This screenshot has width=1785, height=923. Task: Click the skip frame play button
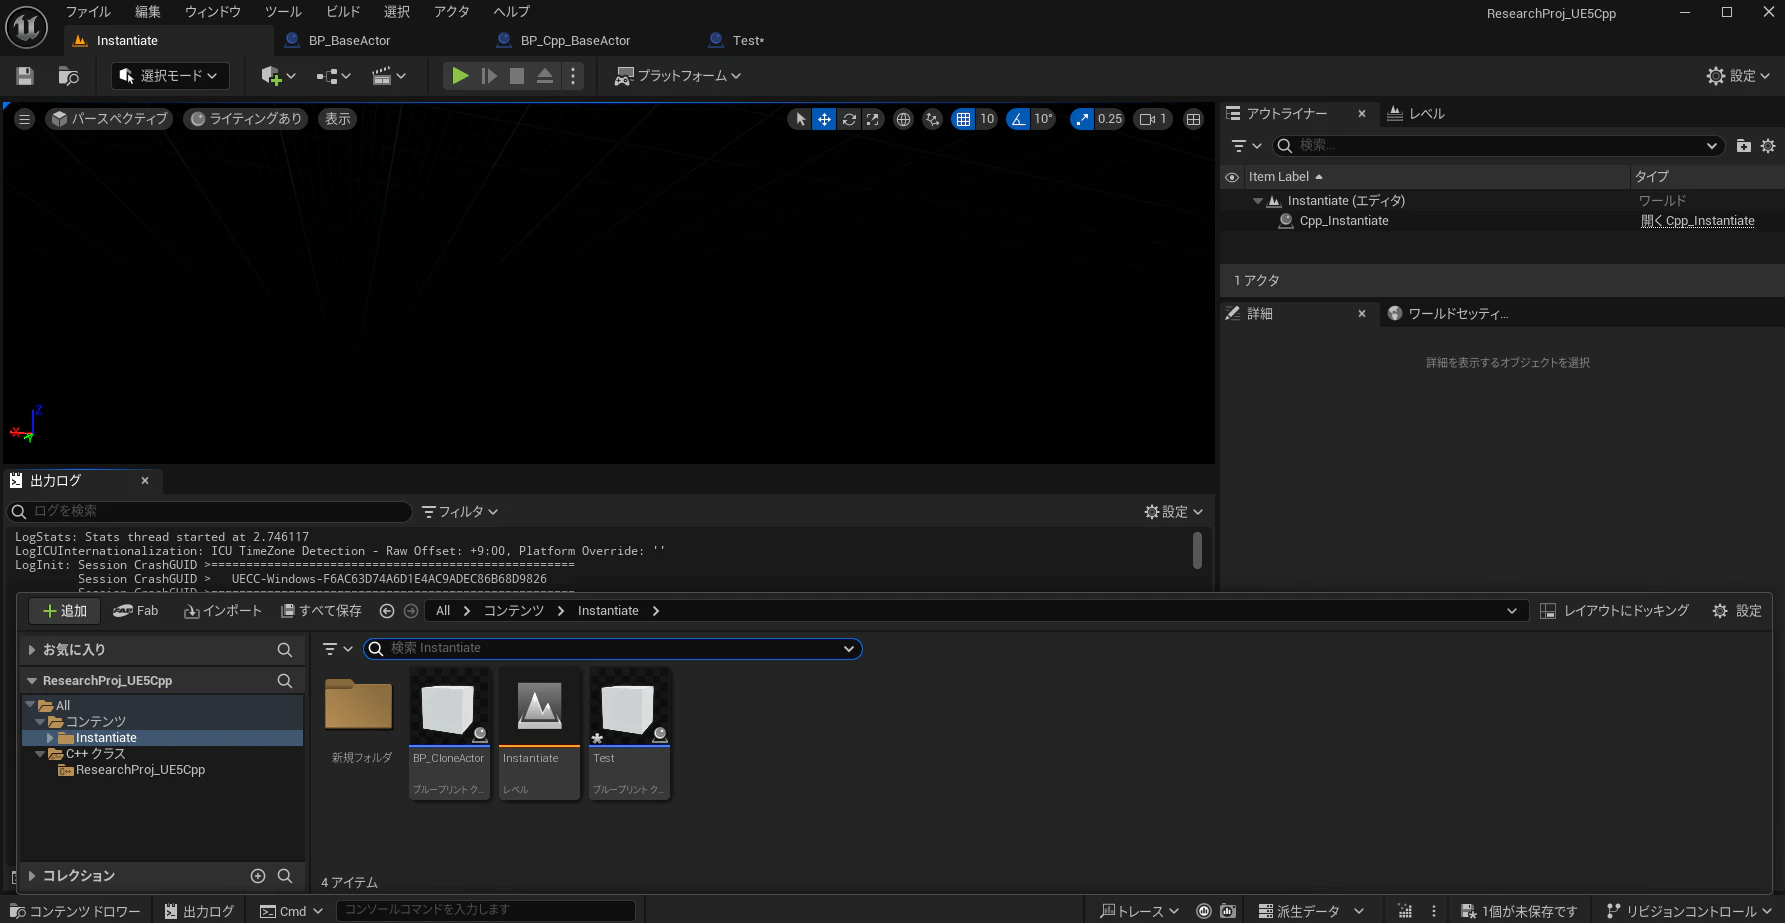489,76
